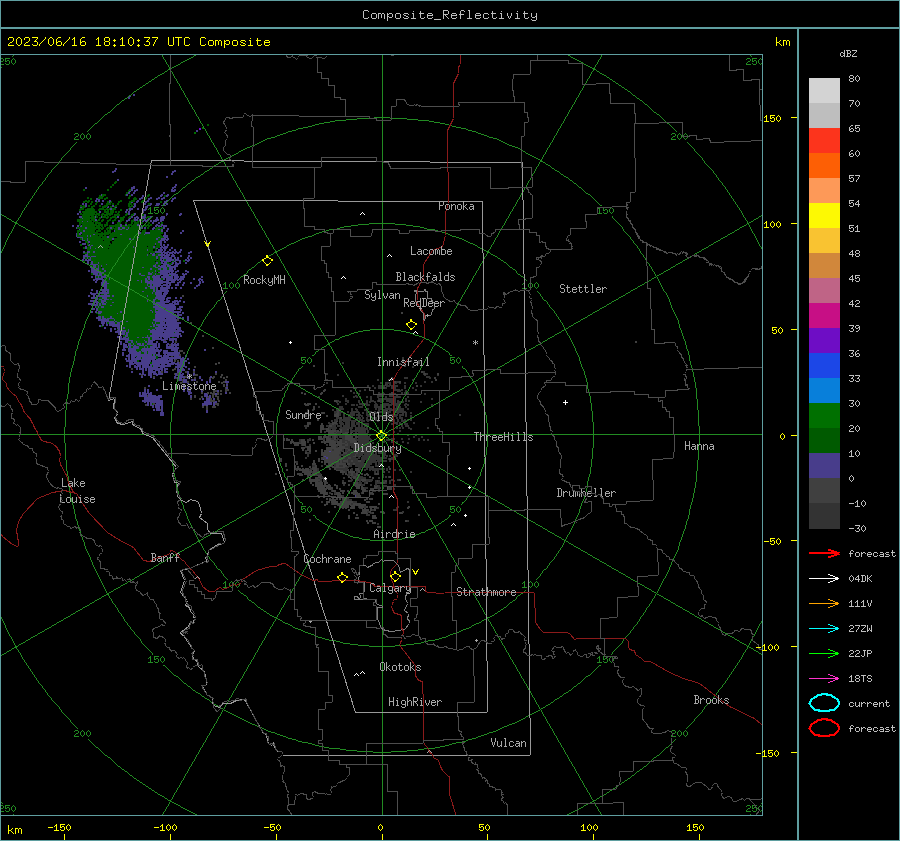Click the red forecast arrow in legend
This screenshot has height=841, width=900.
coord(824,553)
